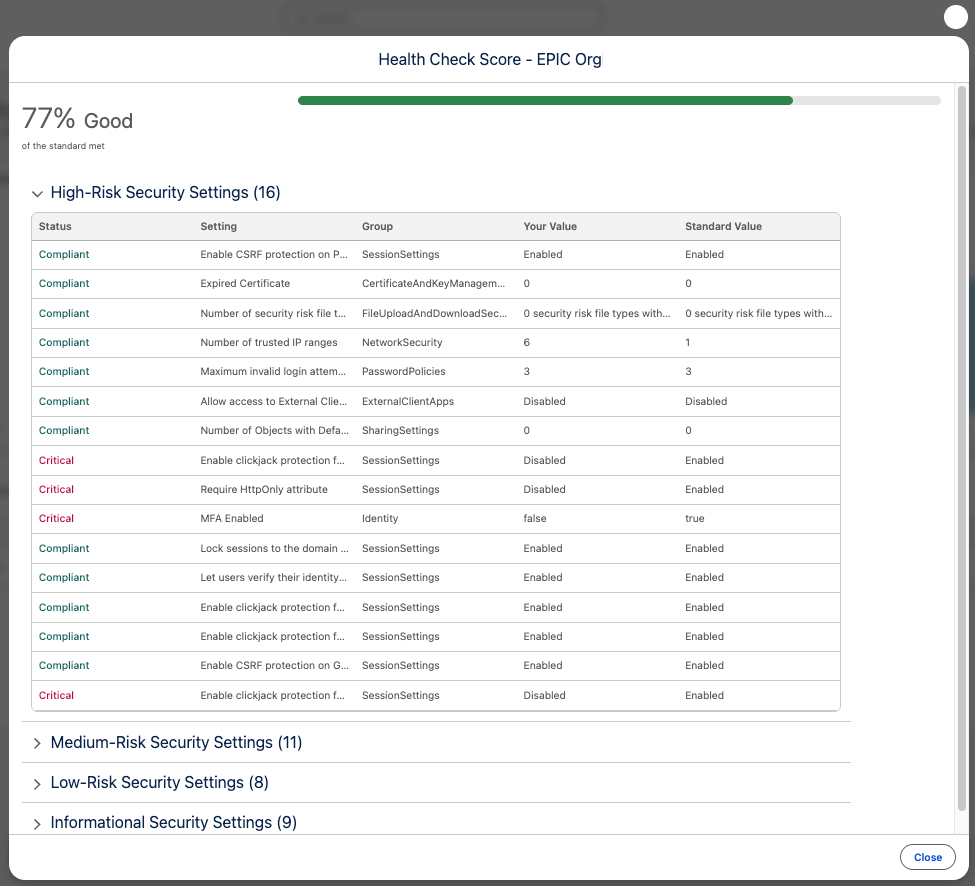Click the SharingSettings group cell

400,430
